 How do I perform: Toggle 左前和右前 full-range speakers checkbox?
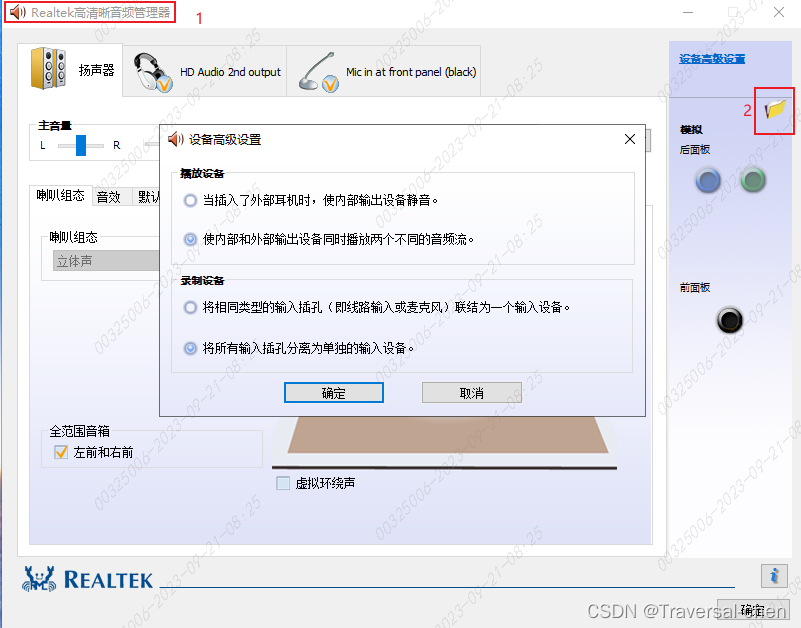(61, 452)
